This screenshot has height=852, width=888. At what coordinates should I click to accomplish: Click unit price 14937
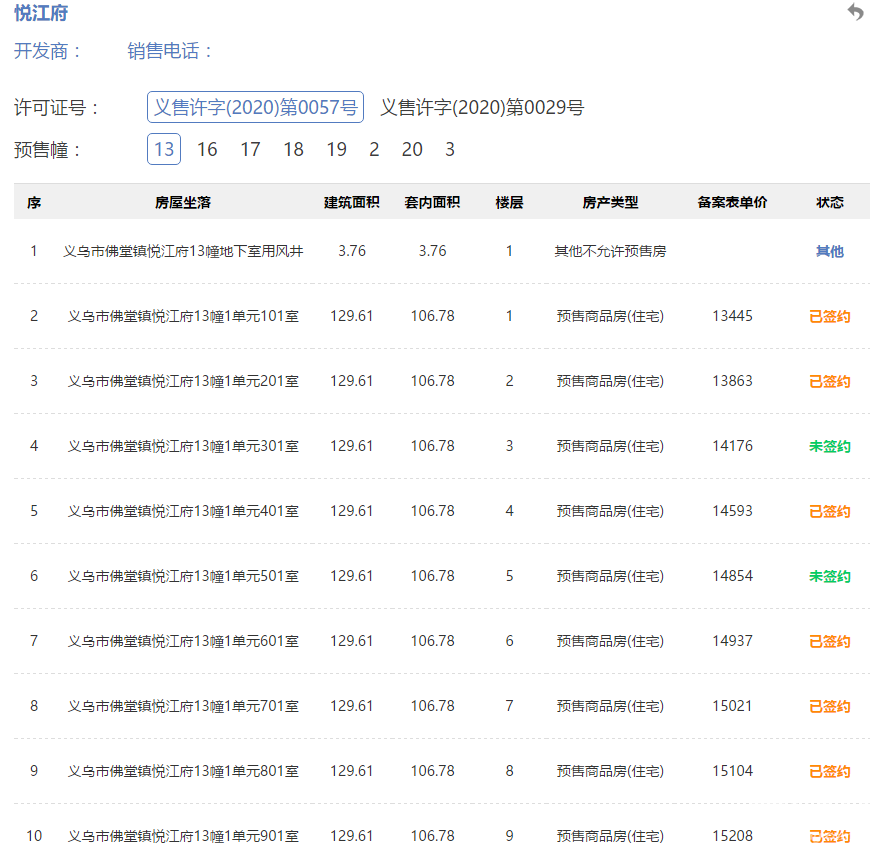coord(732,641)
